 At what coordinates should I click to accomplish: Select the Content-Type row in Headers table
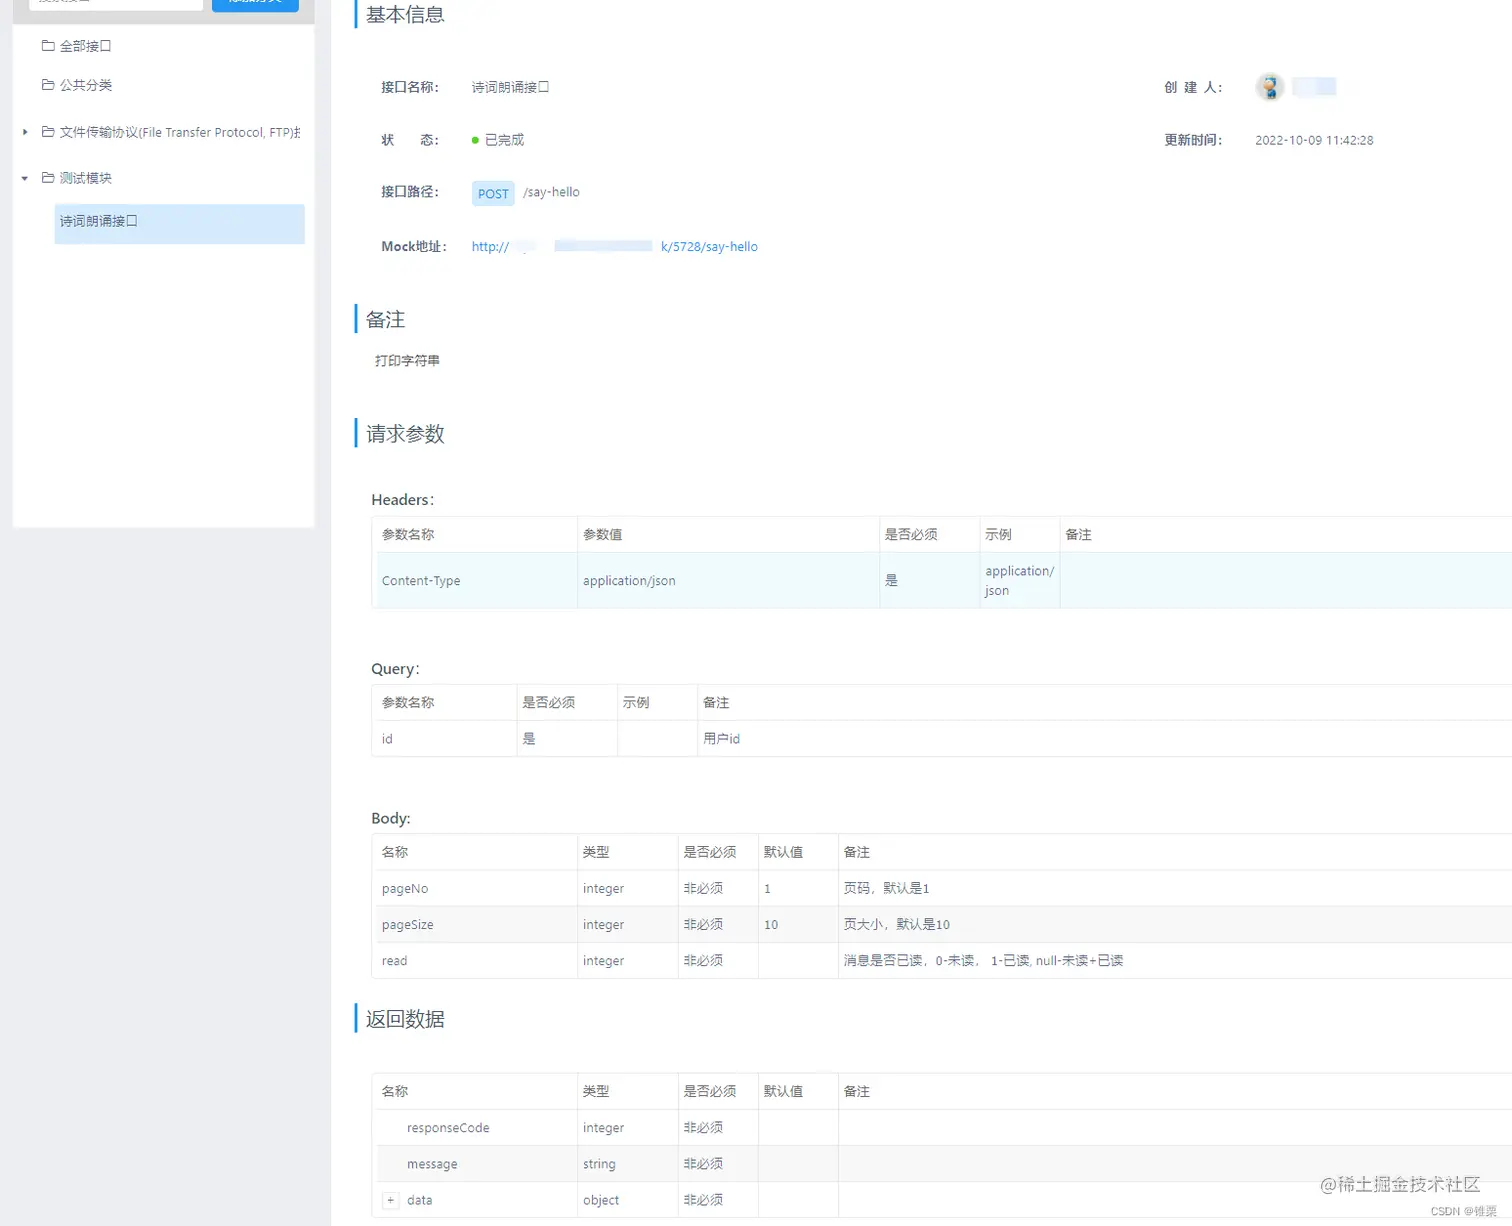pyautogui.click(x=420, y=580)
